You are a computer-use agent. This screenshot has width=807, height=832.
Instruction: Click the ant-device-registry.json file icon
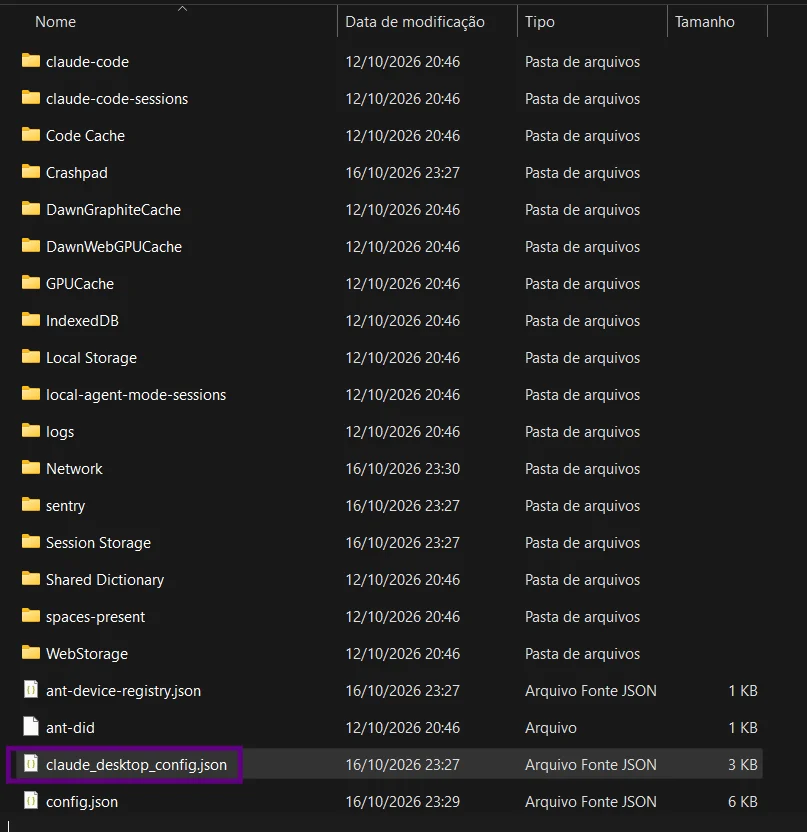point(31,690)
